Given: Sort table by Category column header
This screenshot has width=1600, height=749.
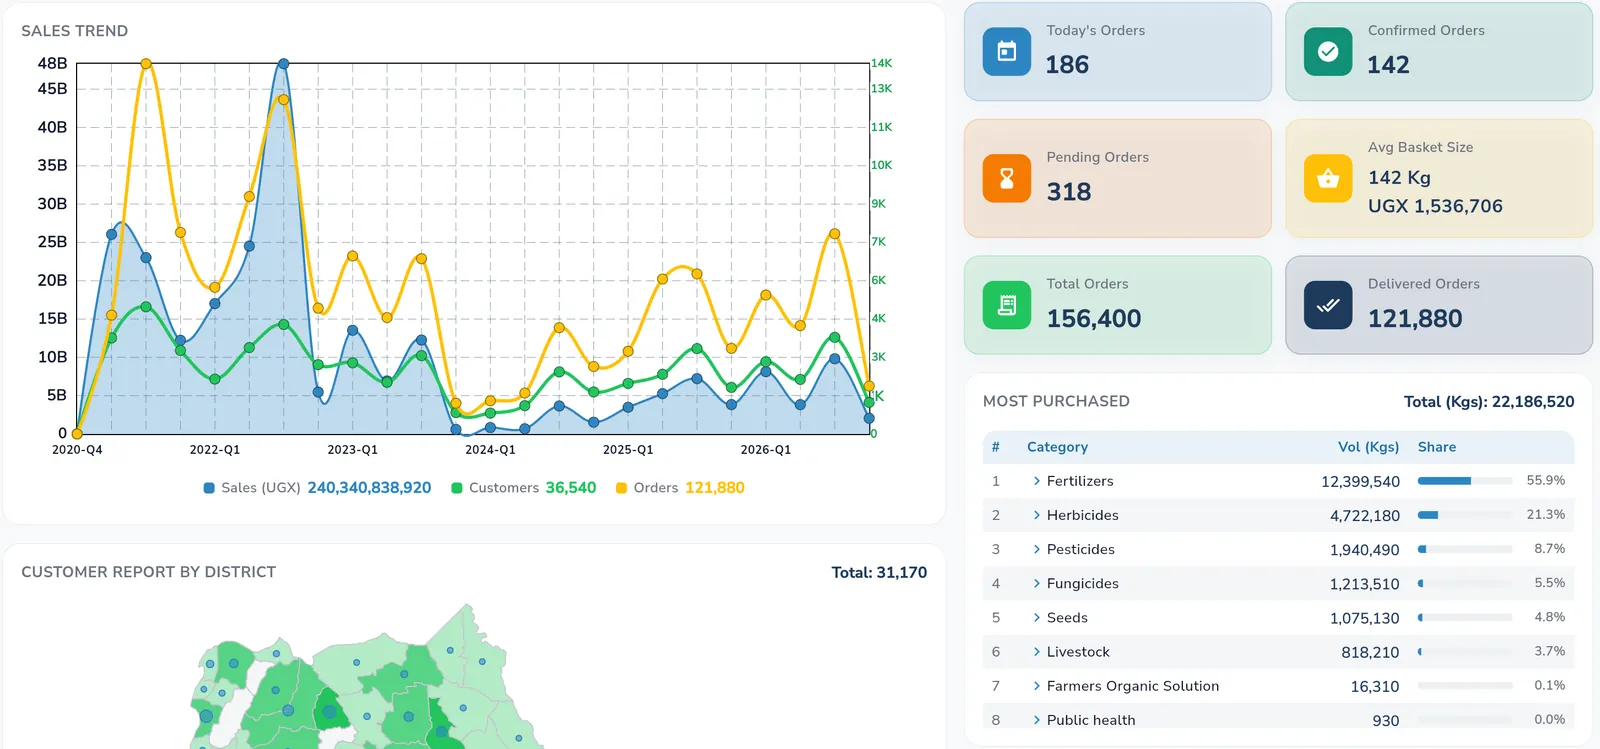Looking at the screenshot, I should (1057, 447).
